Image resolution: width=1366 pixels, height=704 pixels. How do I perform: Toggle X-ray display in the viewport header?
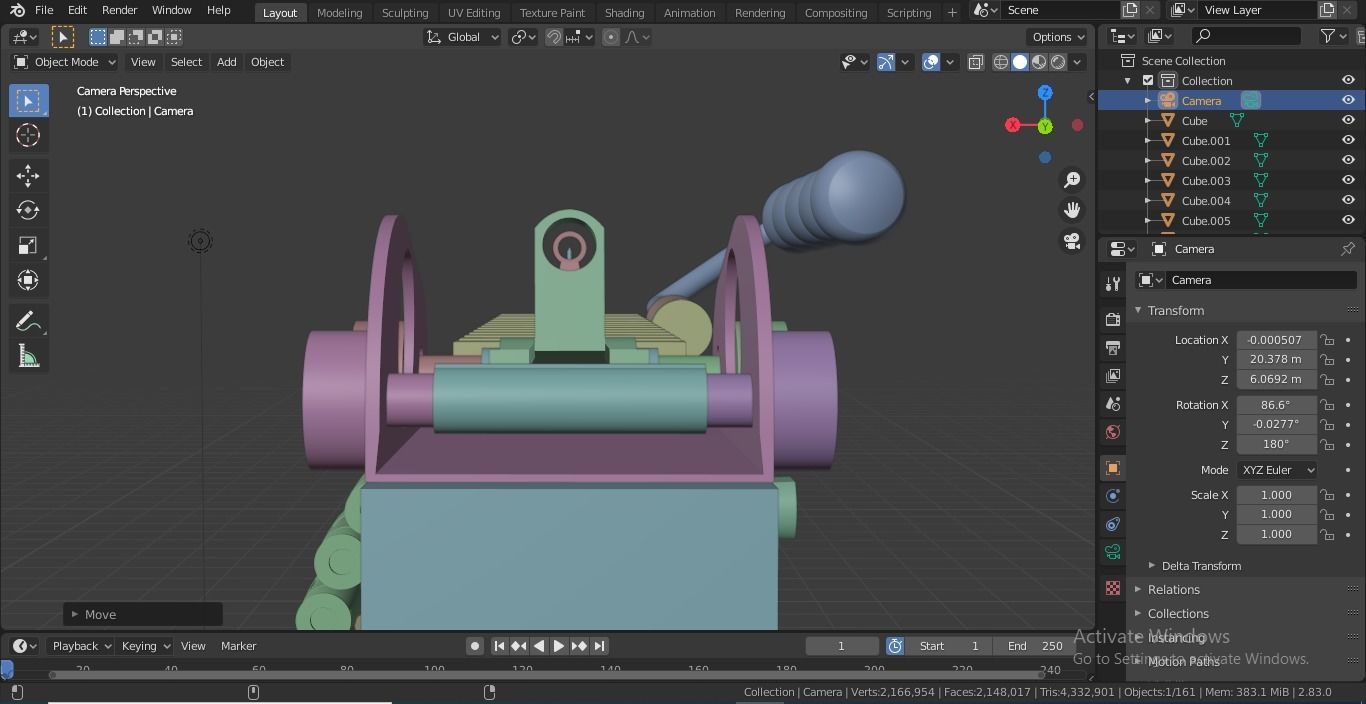[x=975, y=62]
